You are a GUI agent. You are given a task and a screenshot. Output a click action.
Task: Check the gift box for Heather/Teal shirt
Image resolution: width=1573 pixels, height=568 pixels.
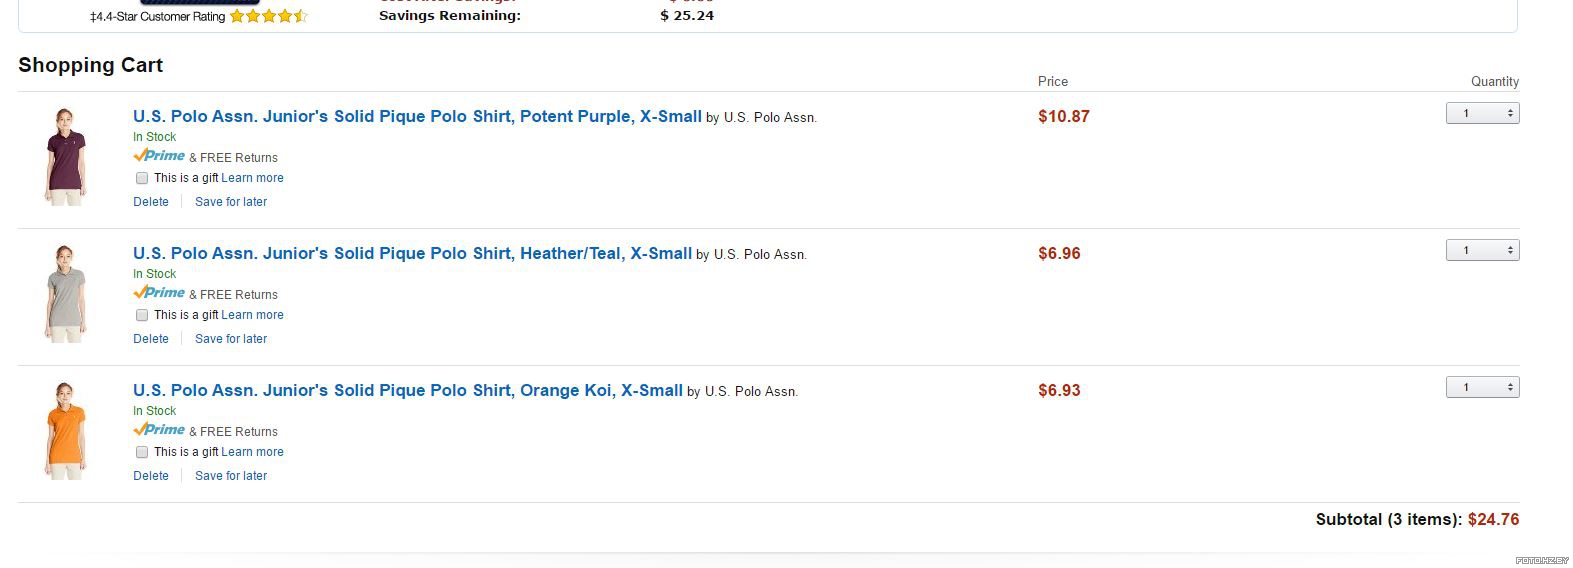point(142,315)
